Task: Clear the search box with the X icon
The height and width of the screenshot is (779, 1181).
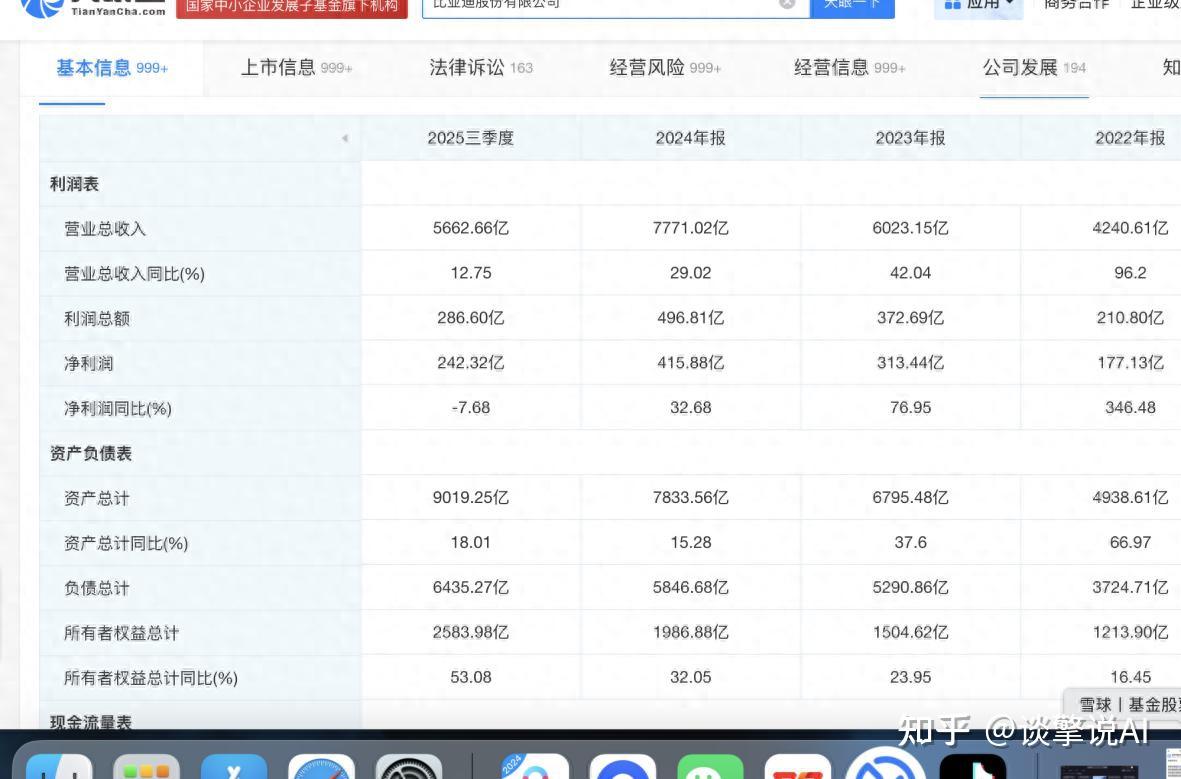Action: tap(787, 4)
